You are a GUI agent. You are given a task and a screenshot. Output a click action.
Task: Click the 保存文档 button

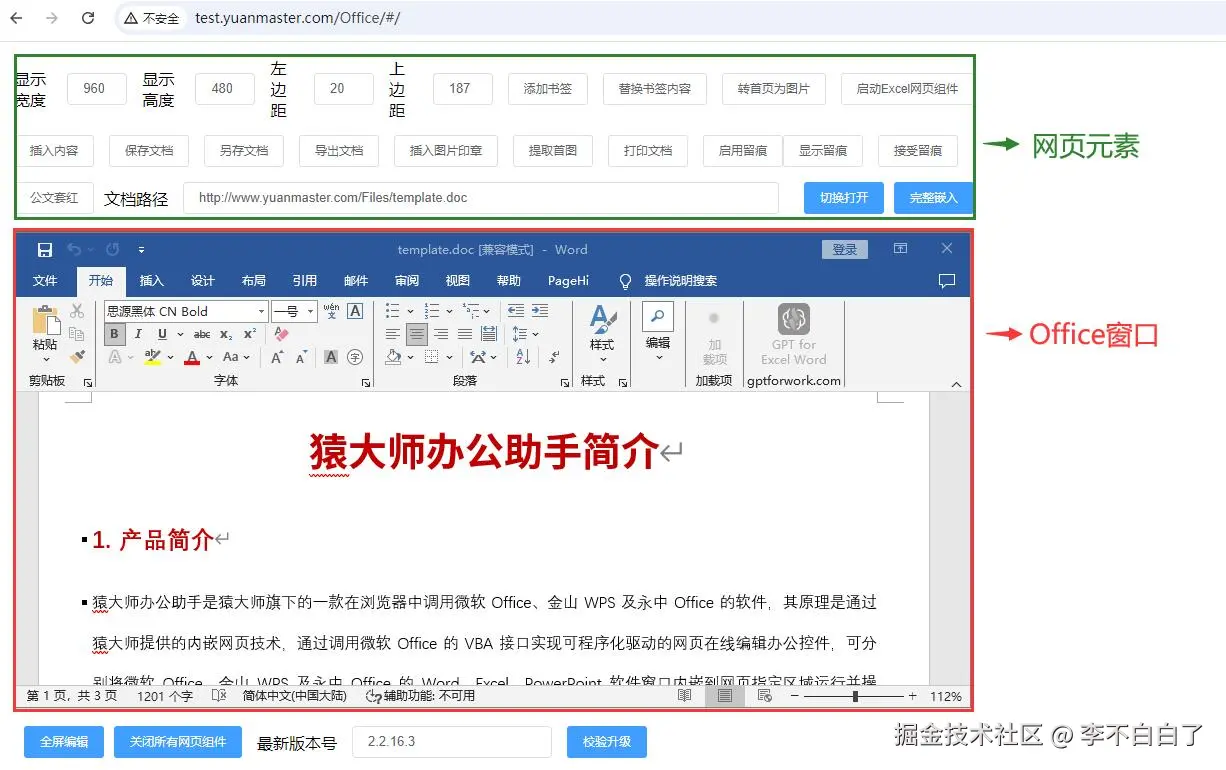(x=148, y=151)
